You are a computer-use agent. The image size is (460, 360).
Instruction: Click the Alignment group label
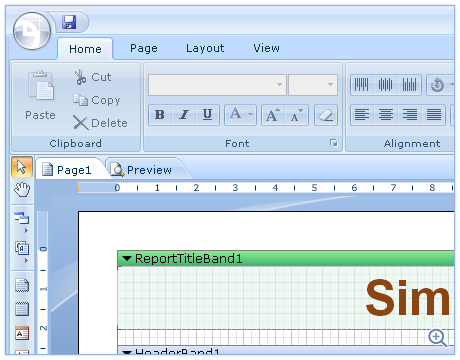[x=412, y=143]
